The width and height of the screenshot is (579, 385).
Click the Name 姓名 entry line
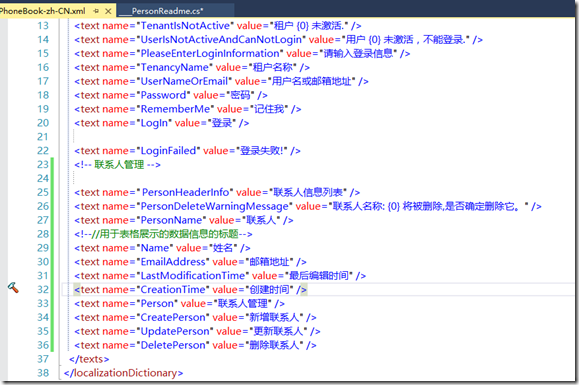pyautogui.click(x=162, y=248)
